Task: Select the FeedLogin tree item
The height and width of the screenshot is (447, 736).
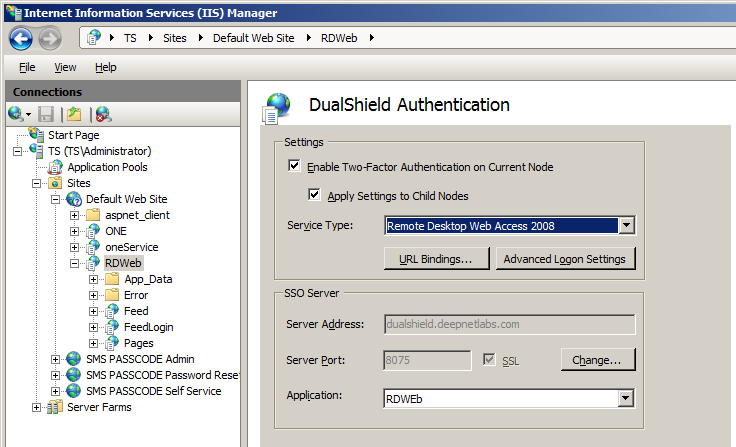Action: (x=148, y=327)
